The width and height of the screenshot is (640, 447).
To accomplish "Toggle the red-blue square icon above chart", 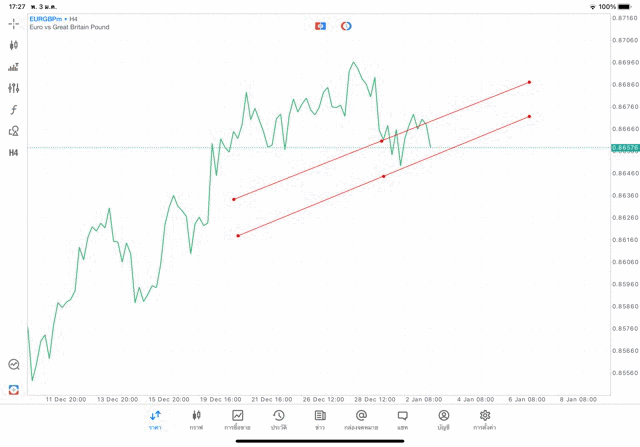I will point(320,26).
